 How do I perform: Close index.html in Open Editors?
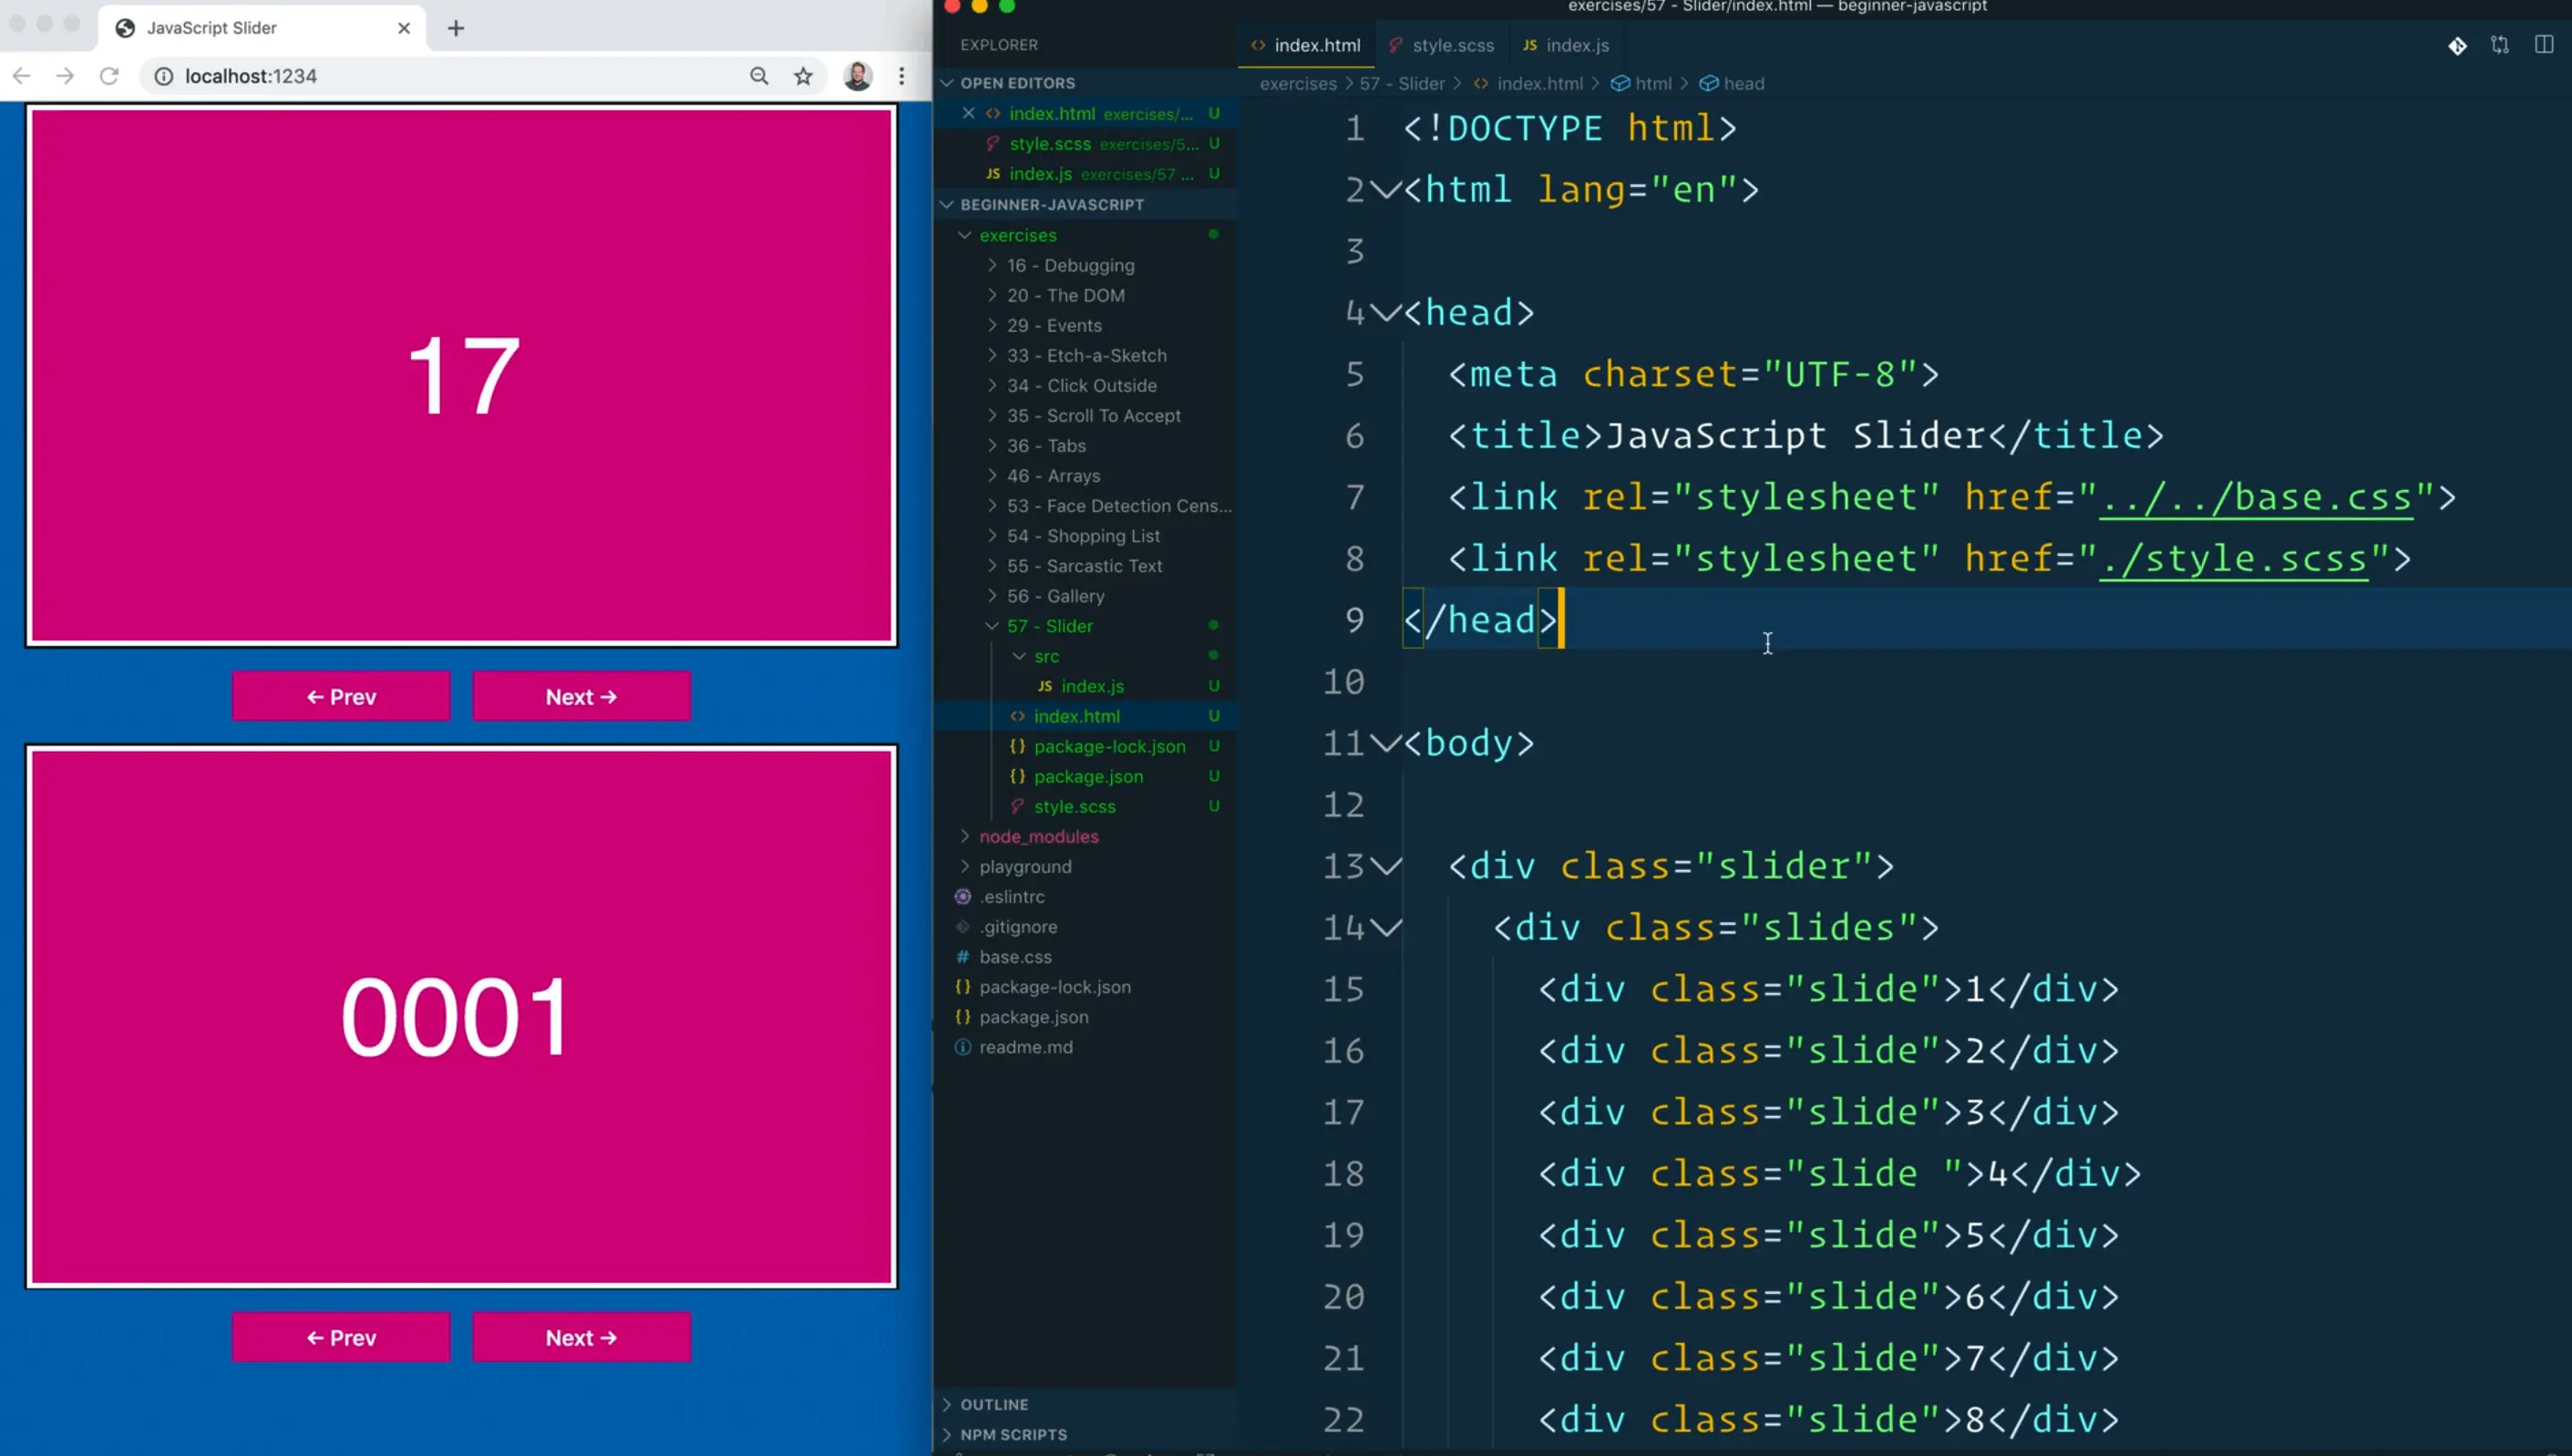coord(968,113)
